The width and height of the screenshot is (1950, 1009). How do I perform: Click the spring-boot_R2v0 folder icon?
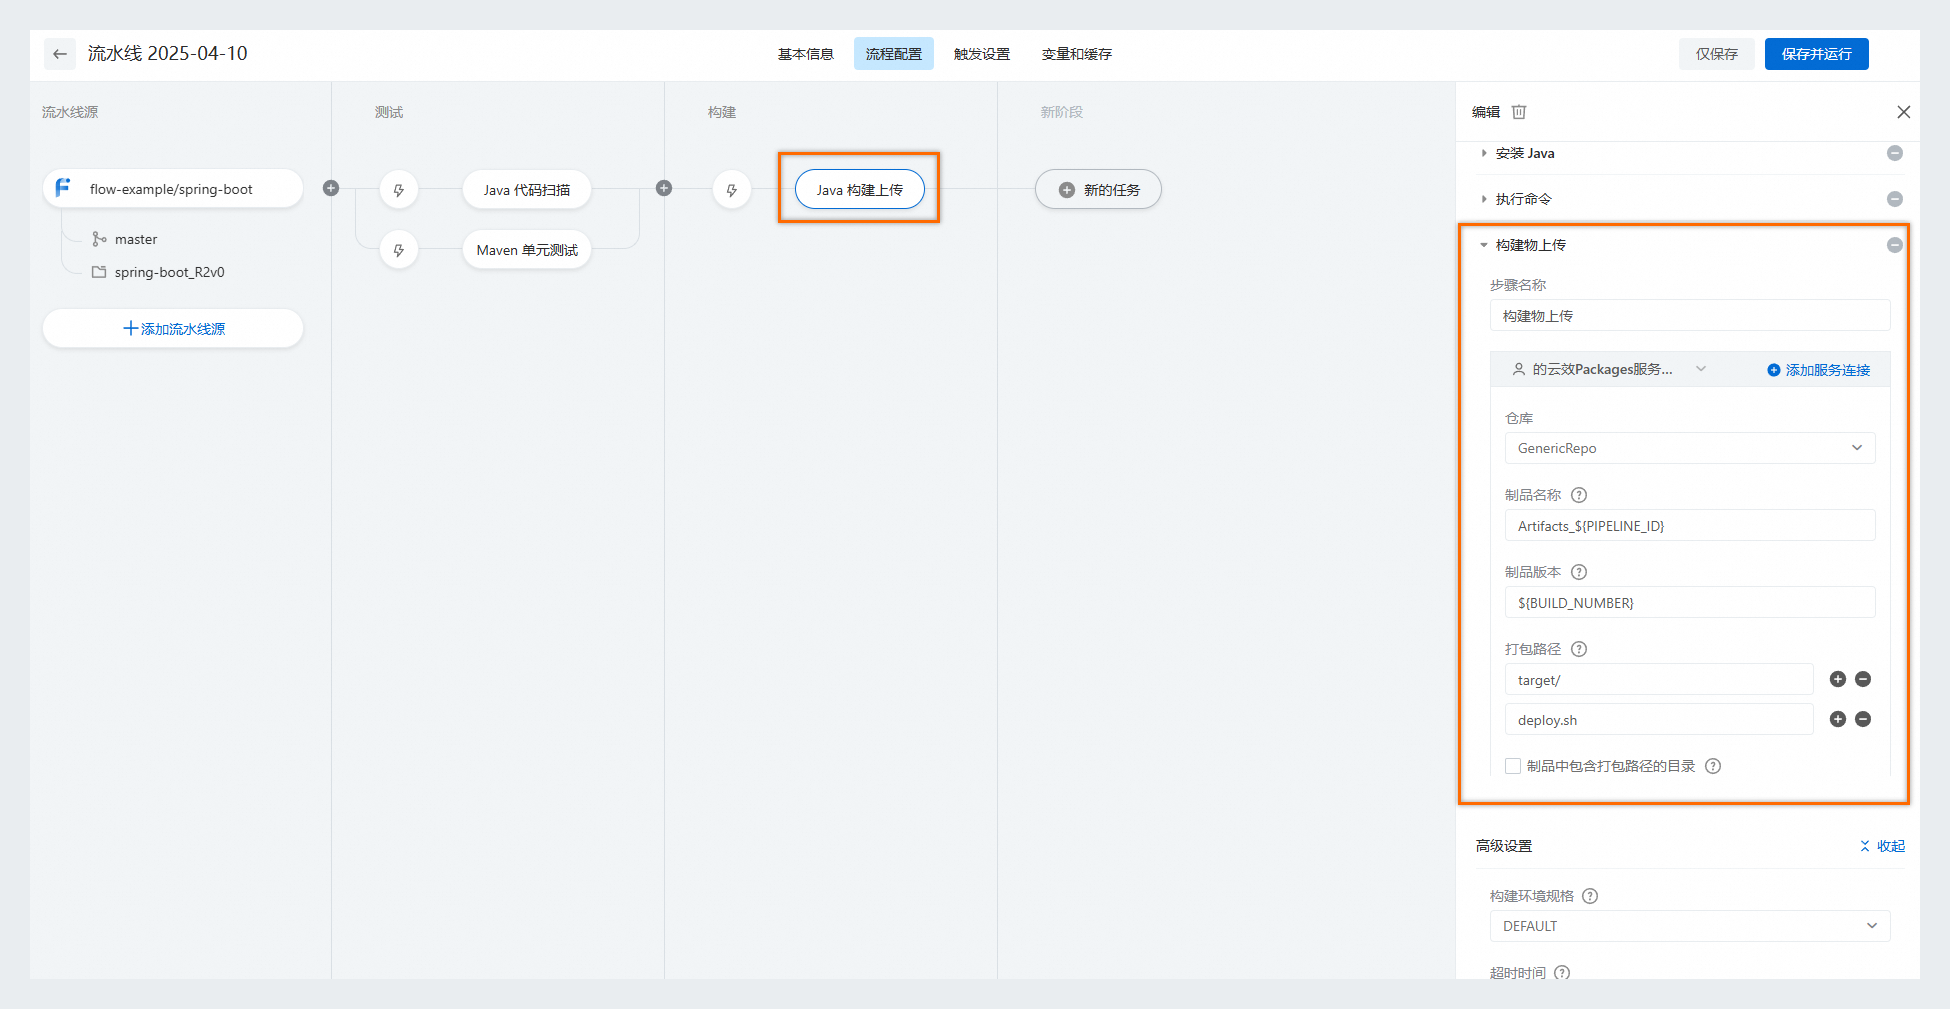(99, 272)
